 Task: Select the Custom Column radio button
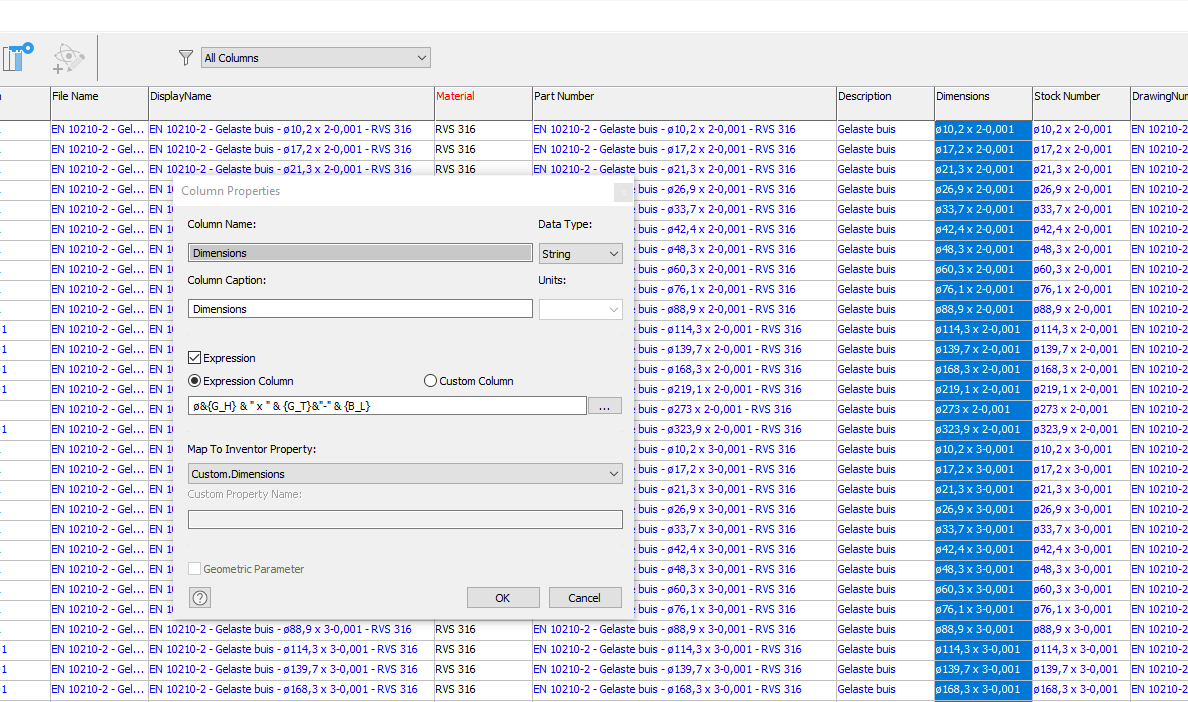(x=430, y=381)
